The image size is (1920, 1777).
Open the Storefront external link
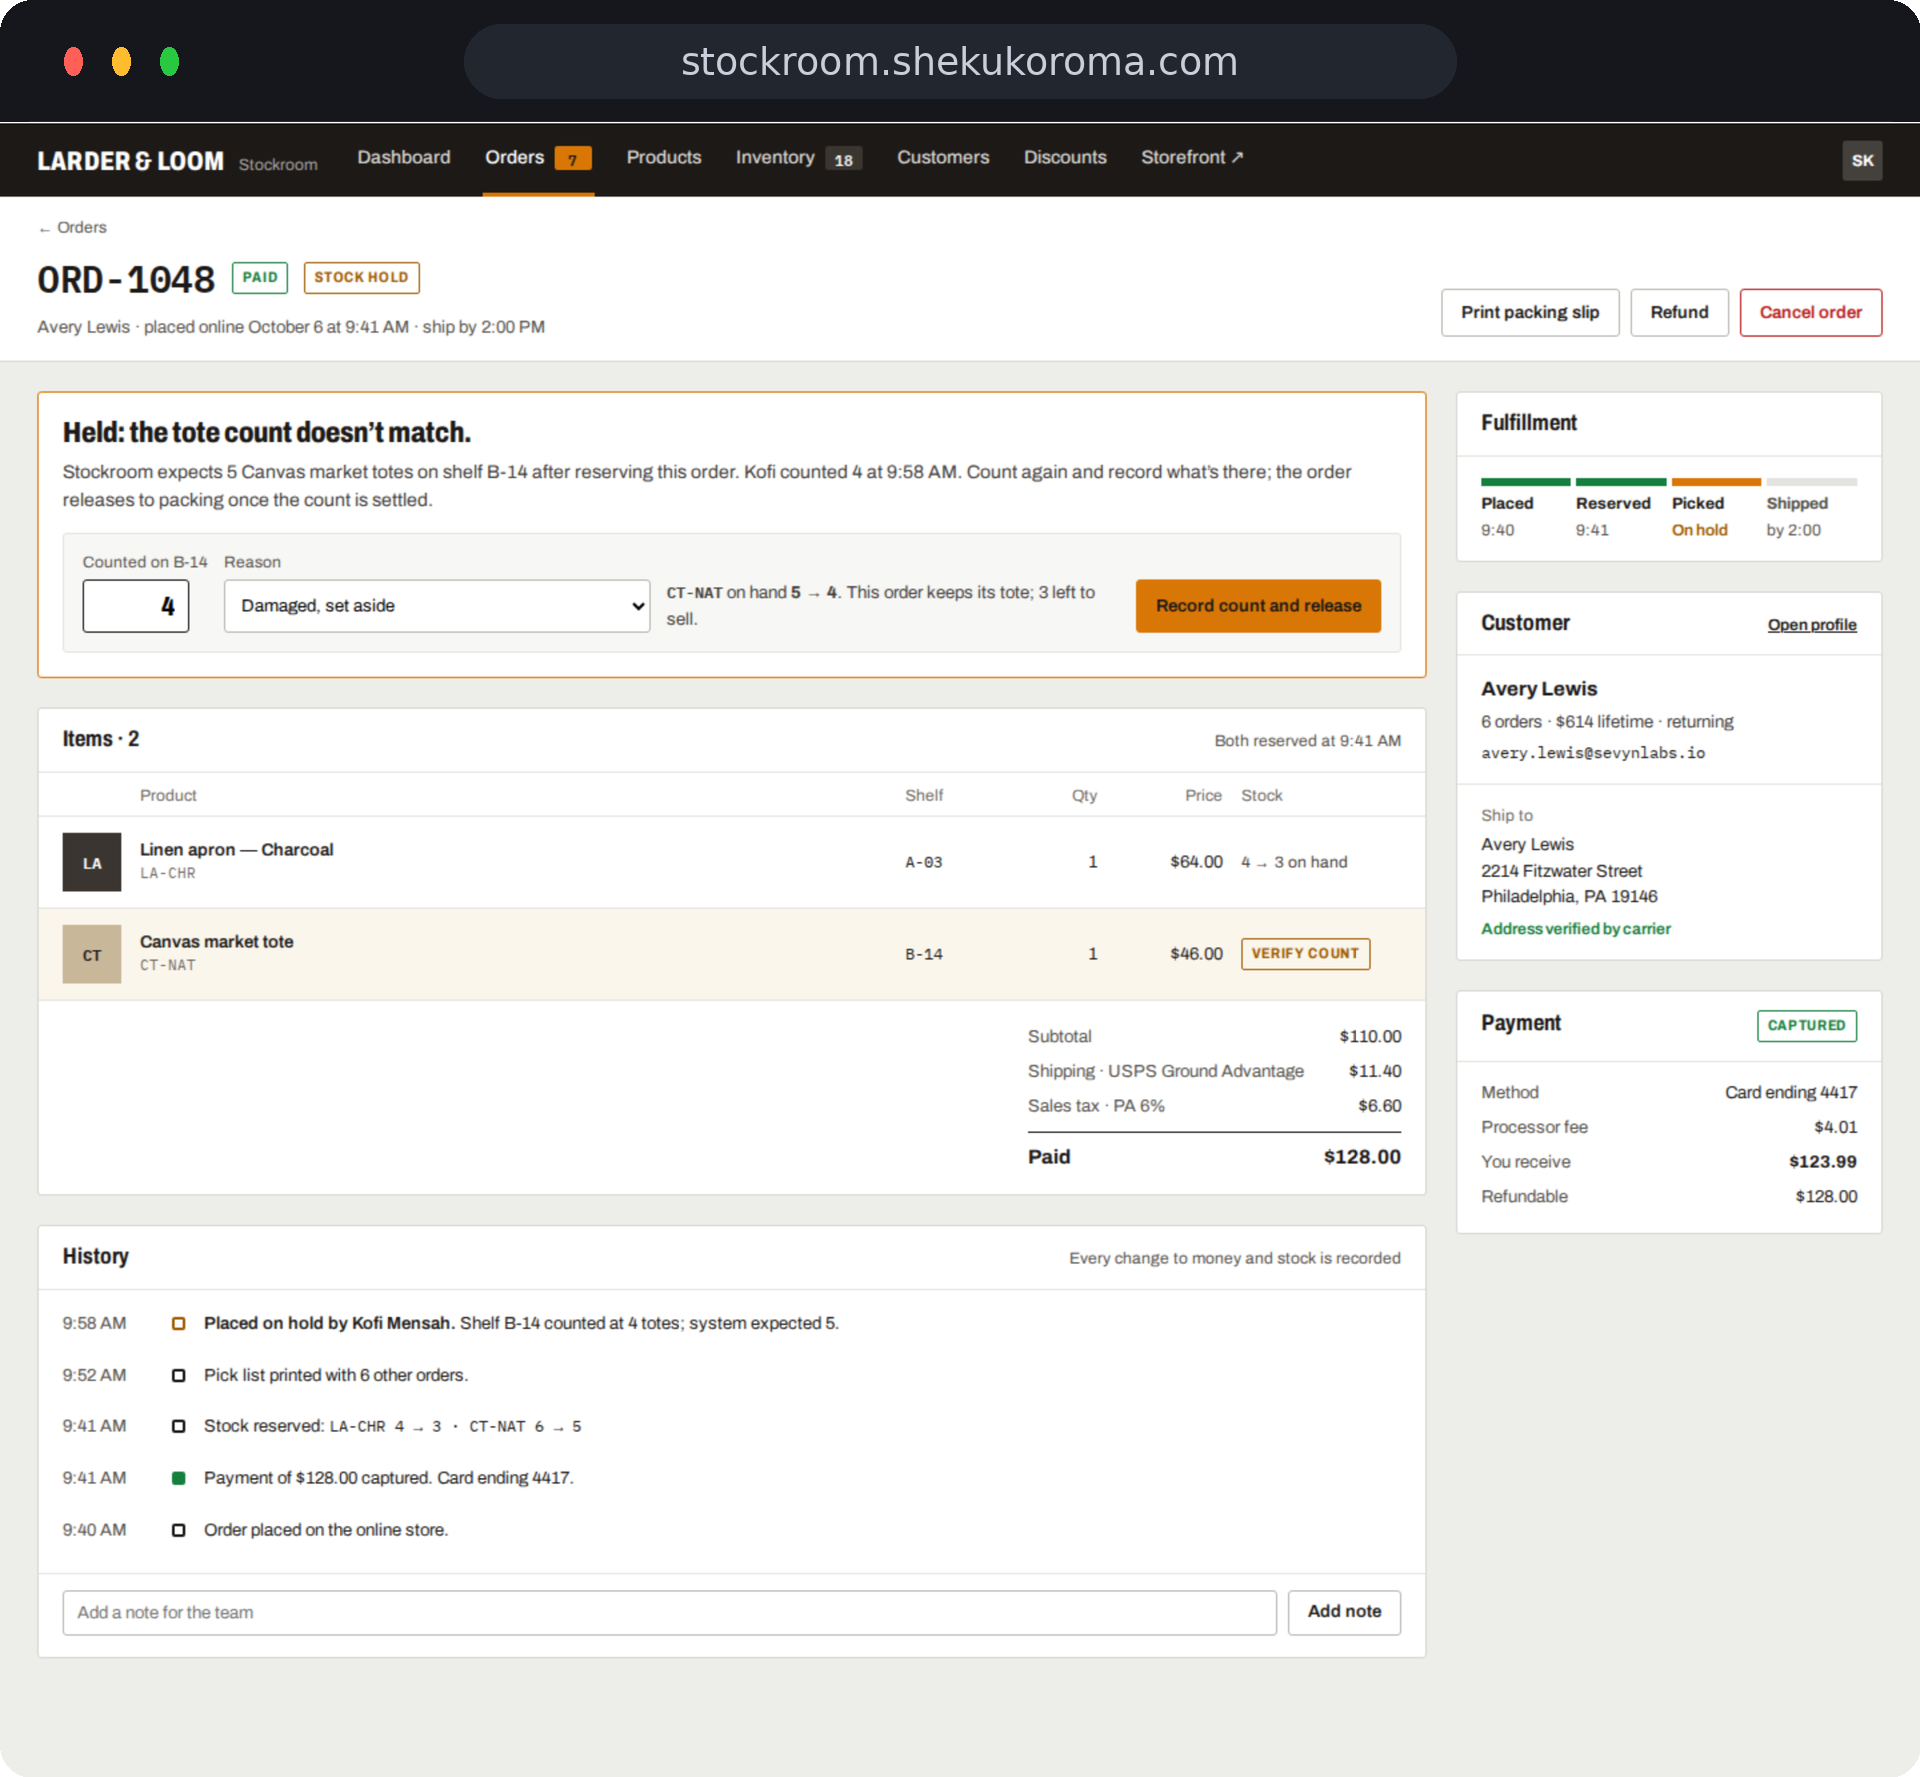pos(1192,157)
